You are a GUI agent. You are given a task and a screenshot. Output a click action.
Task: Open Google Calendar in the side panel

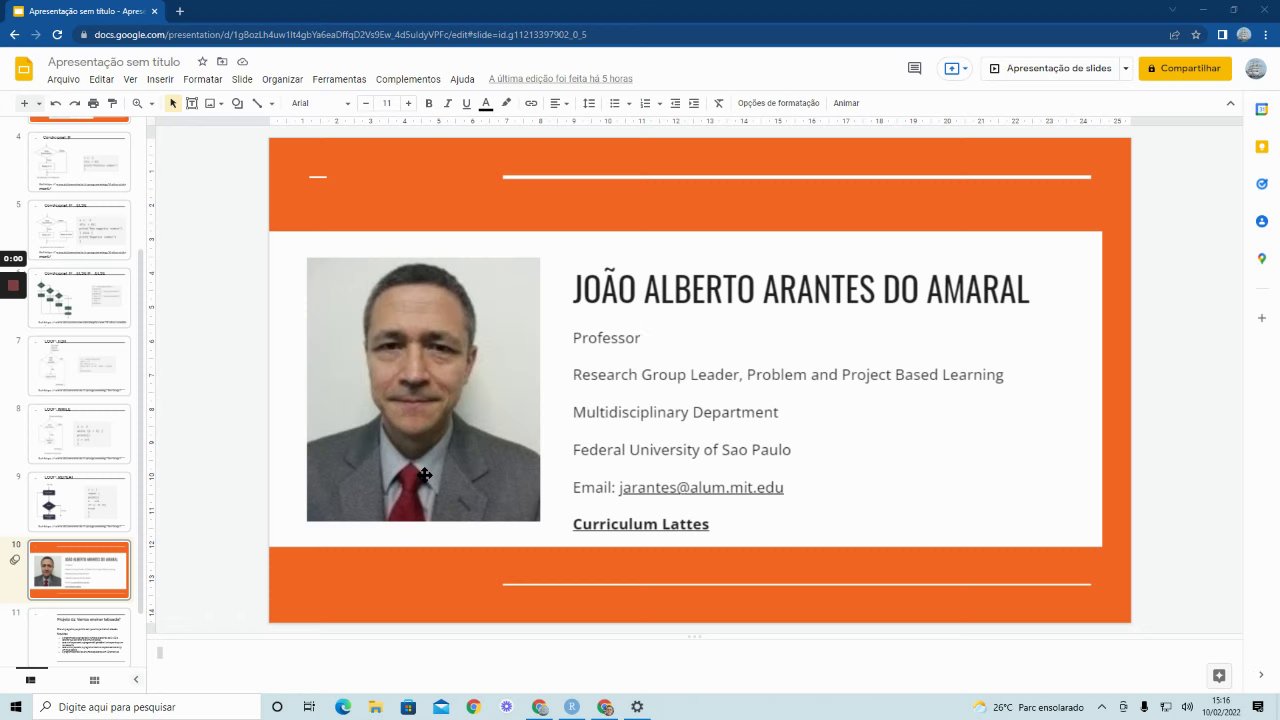coord(1262,109)
